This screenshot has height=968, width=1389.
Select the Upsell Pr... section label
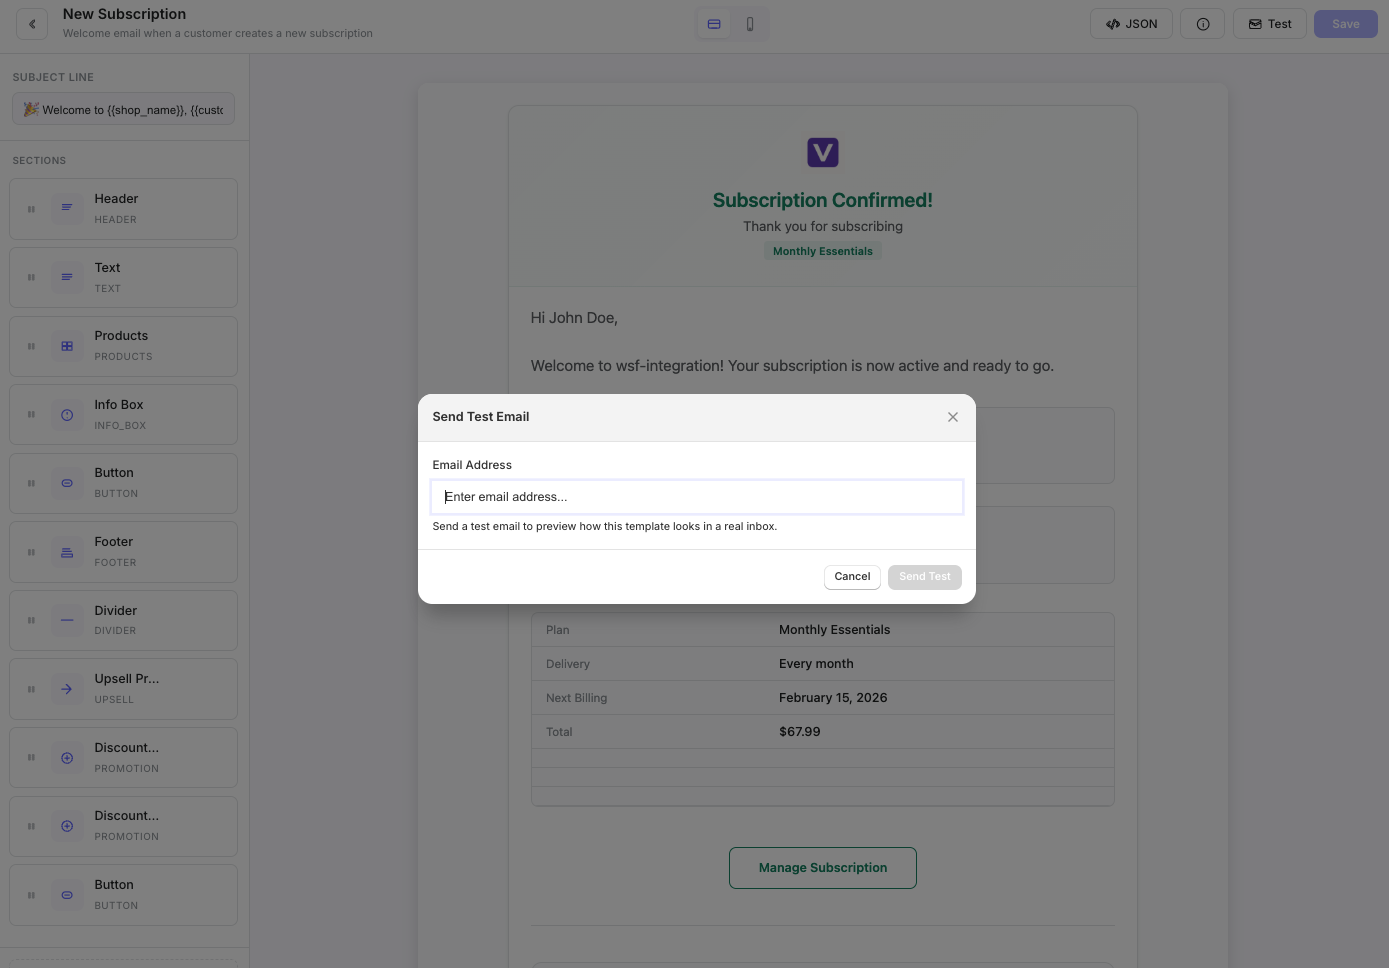(x=127, y=679)
